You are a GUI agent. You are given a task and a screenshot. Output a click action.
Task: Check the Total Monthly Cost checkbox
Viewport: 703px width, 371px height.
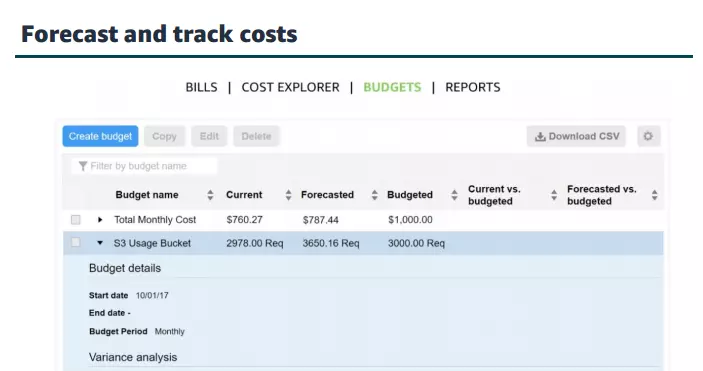coord(76,220)
